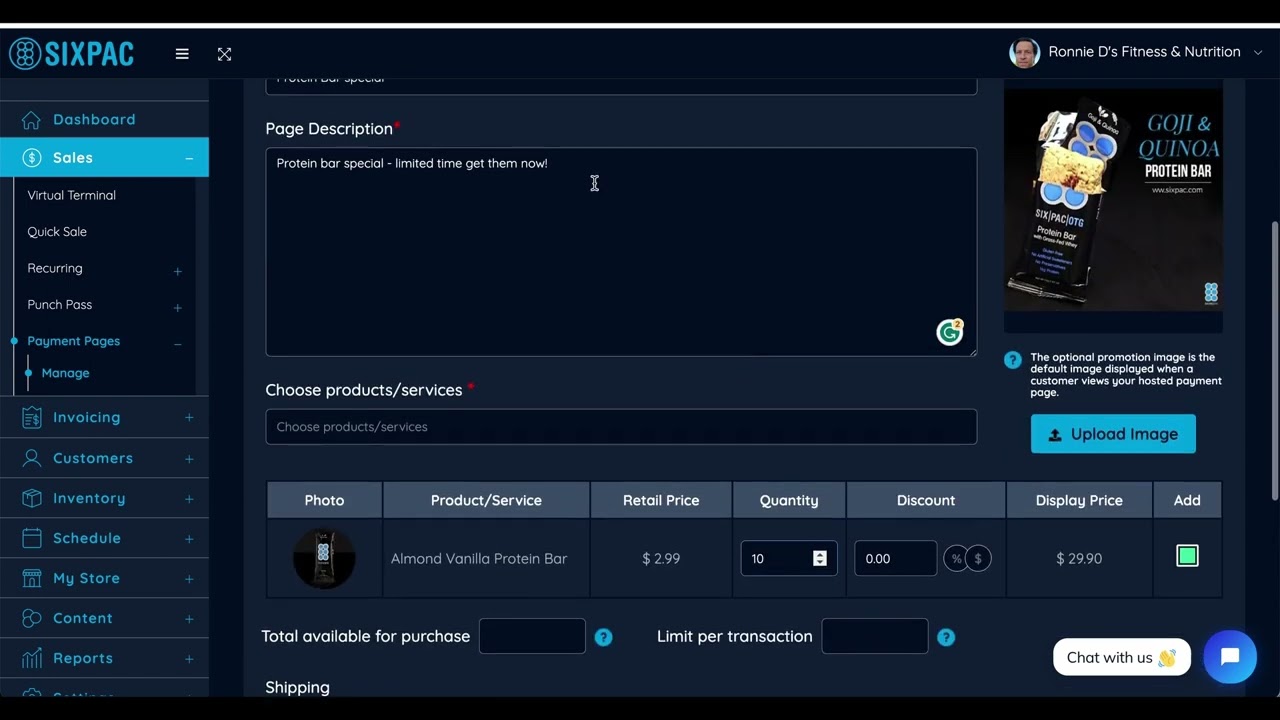Click the page vertical scrollbar

[x=1274, y=360]
